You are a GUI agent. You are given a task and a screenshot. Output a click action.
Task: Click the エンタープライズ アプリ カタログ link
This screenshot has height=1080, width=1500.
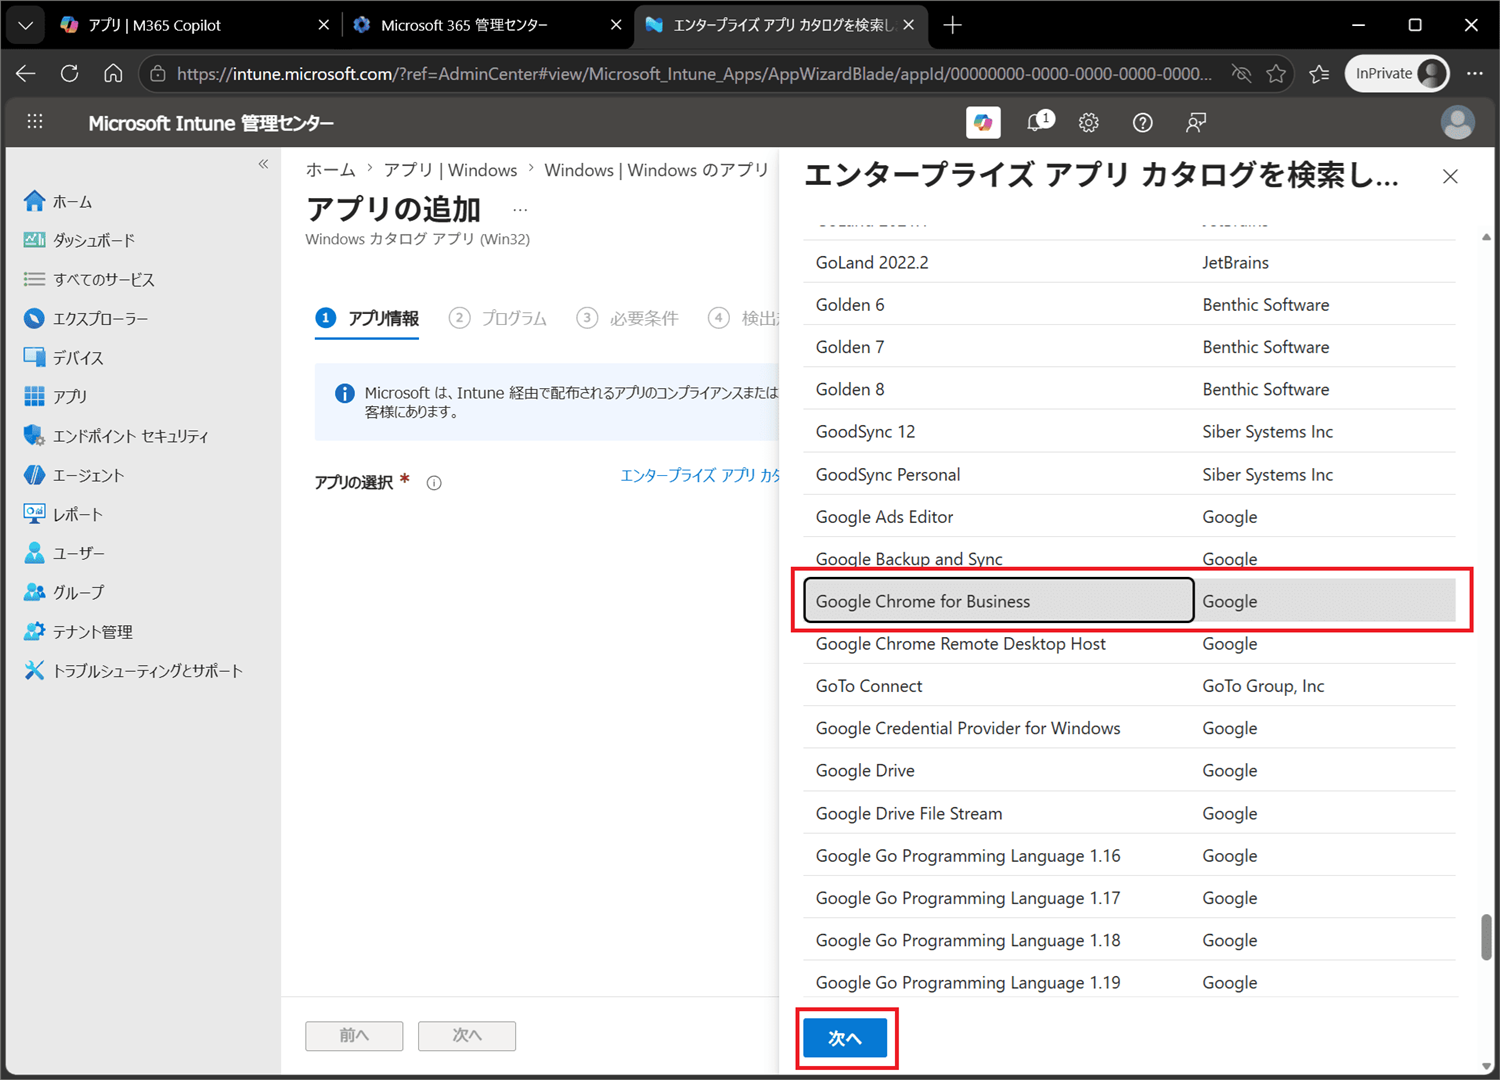(700, 475)
